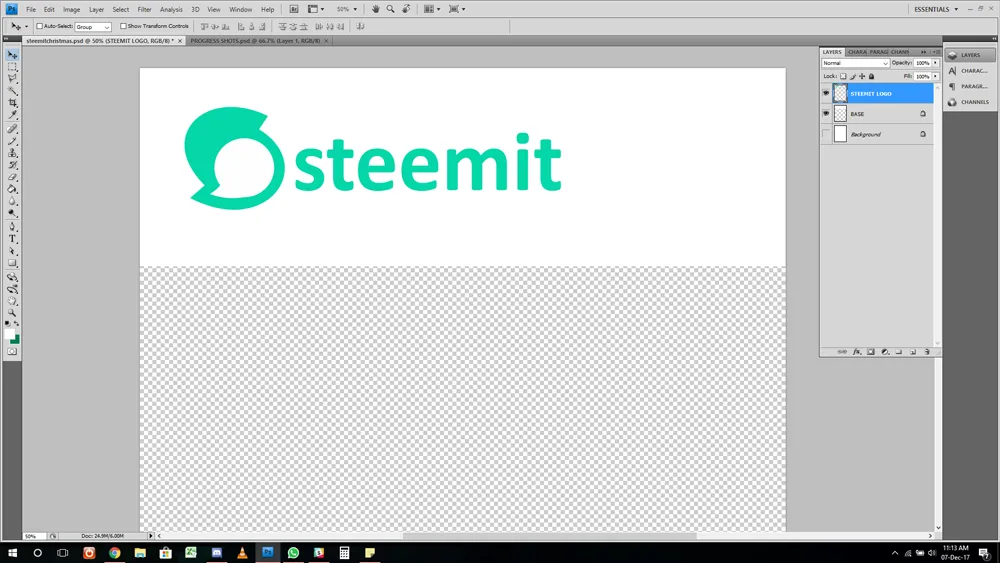Click the white foreground color swatch

(x=9, y=334)
